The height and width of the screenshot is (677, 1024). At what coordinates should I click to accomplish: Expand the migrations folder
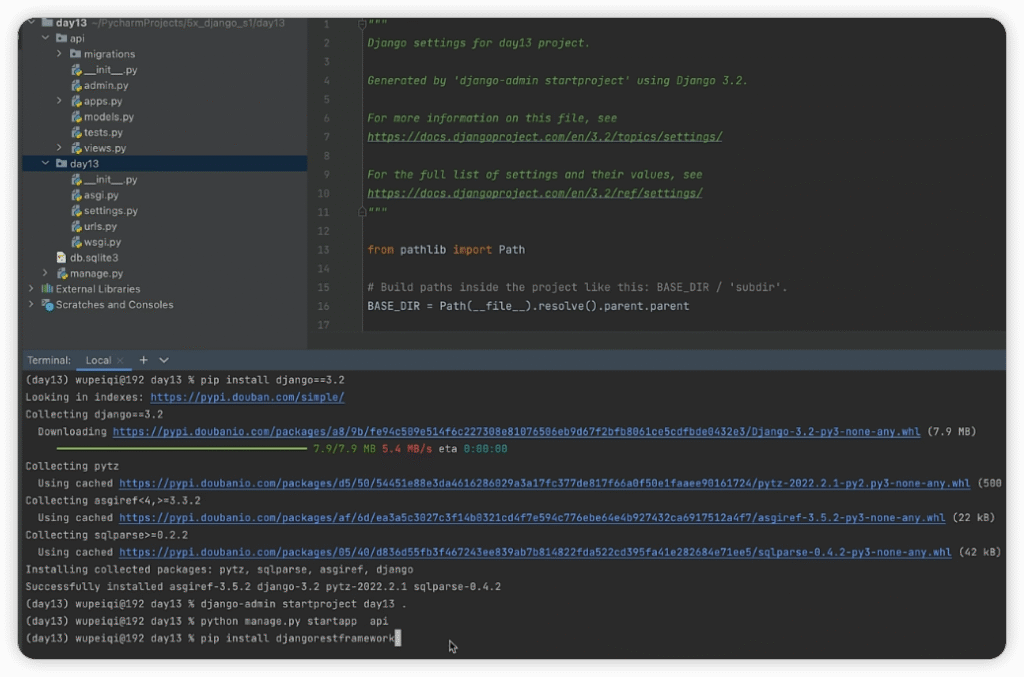tap(59, 54)
